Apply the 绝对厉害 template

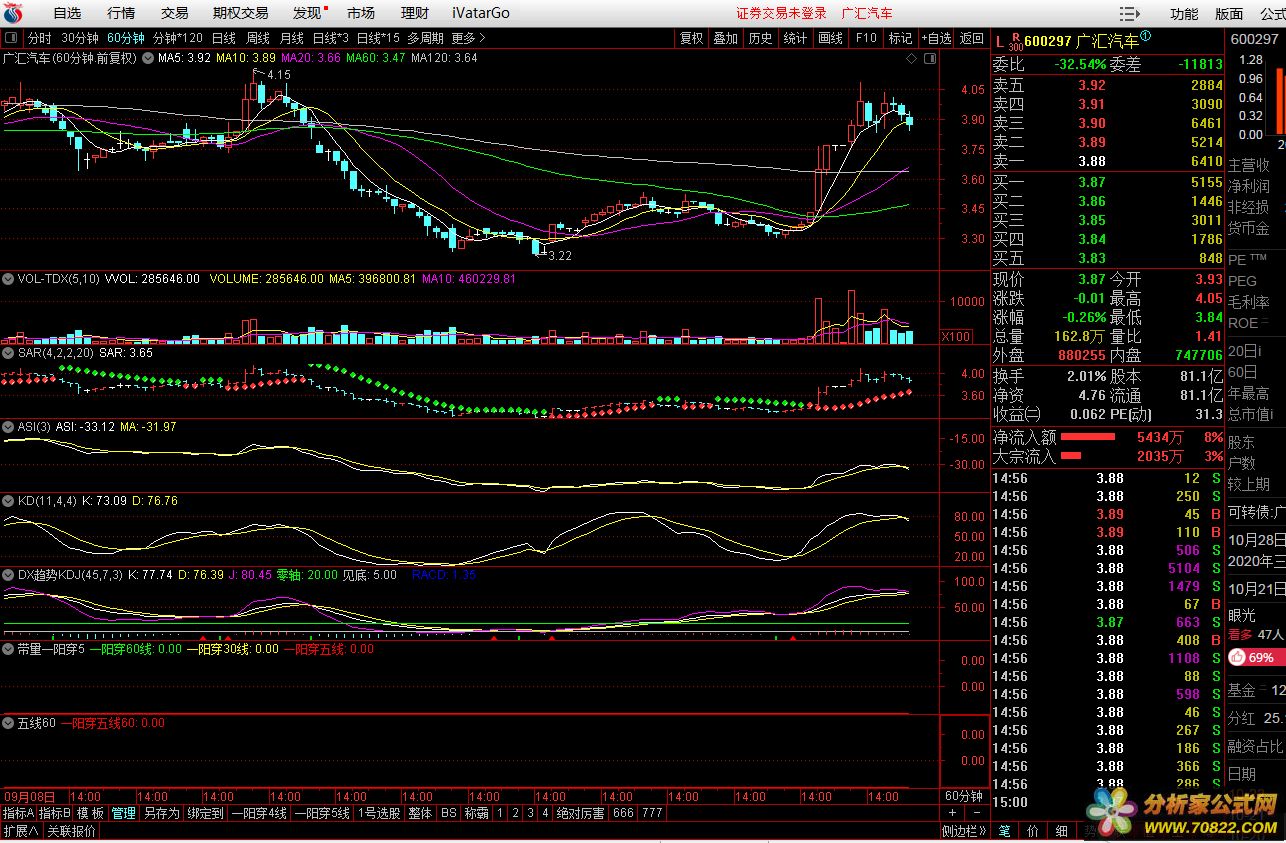coord(580,813)
